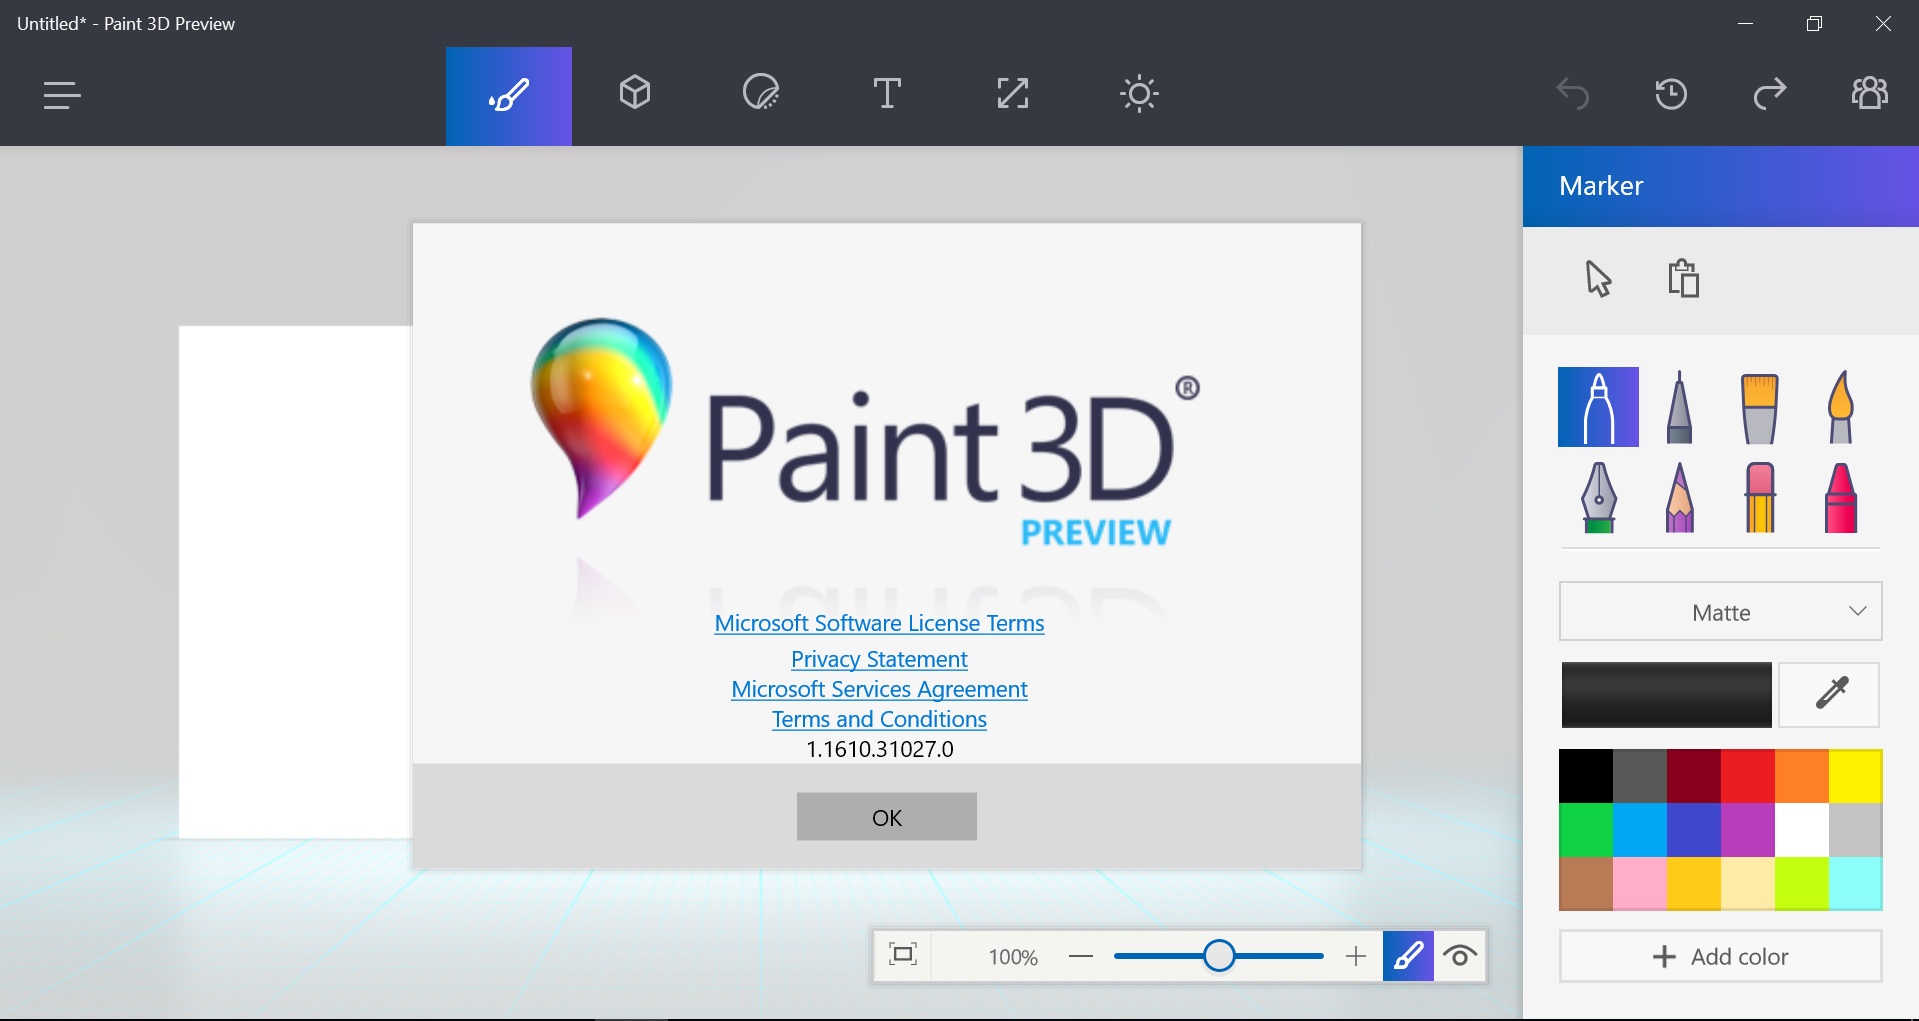Viewport: 1919px width, 1021px height.
Task: Pick the light gray swatch
Action: click(x=1856, y=830)
